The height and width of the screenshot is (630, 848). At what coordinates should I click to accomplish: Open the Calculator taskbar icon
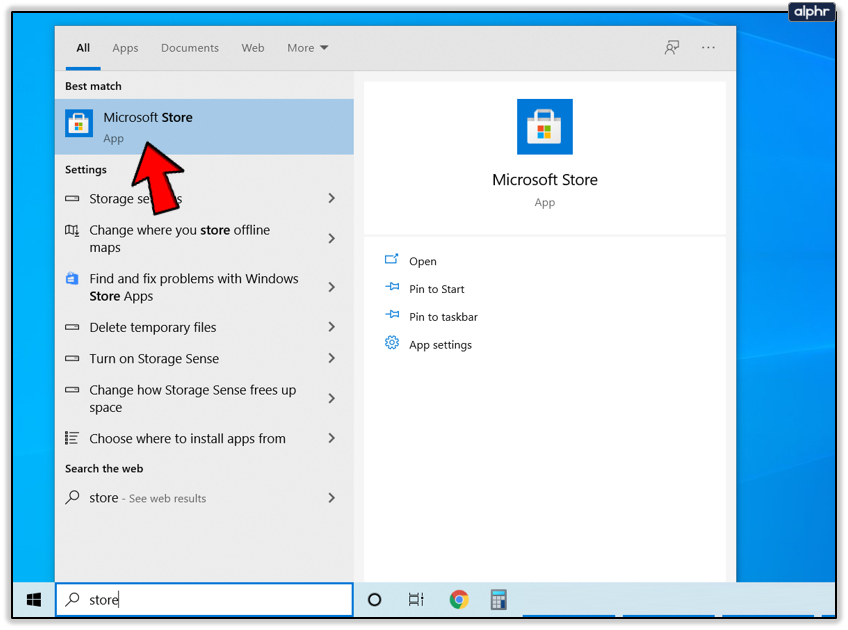click(x=498, y=600)
